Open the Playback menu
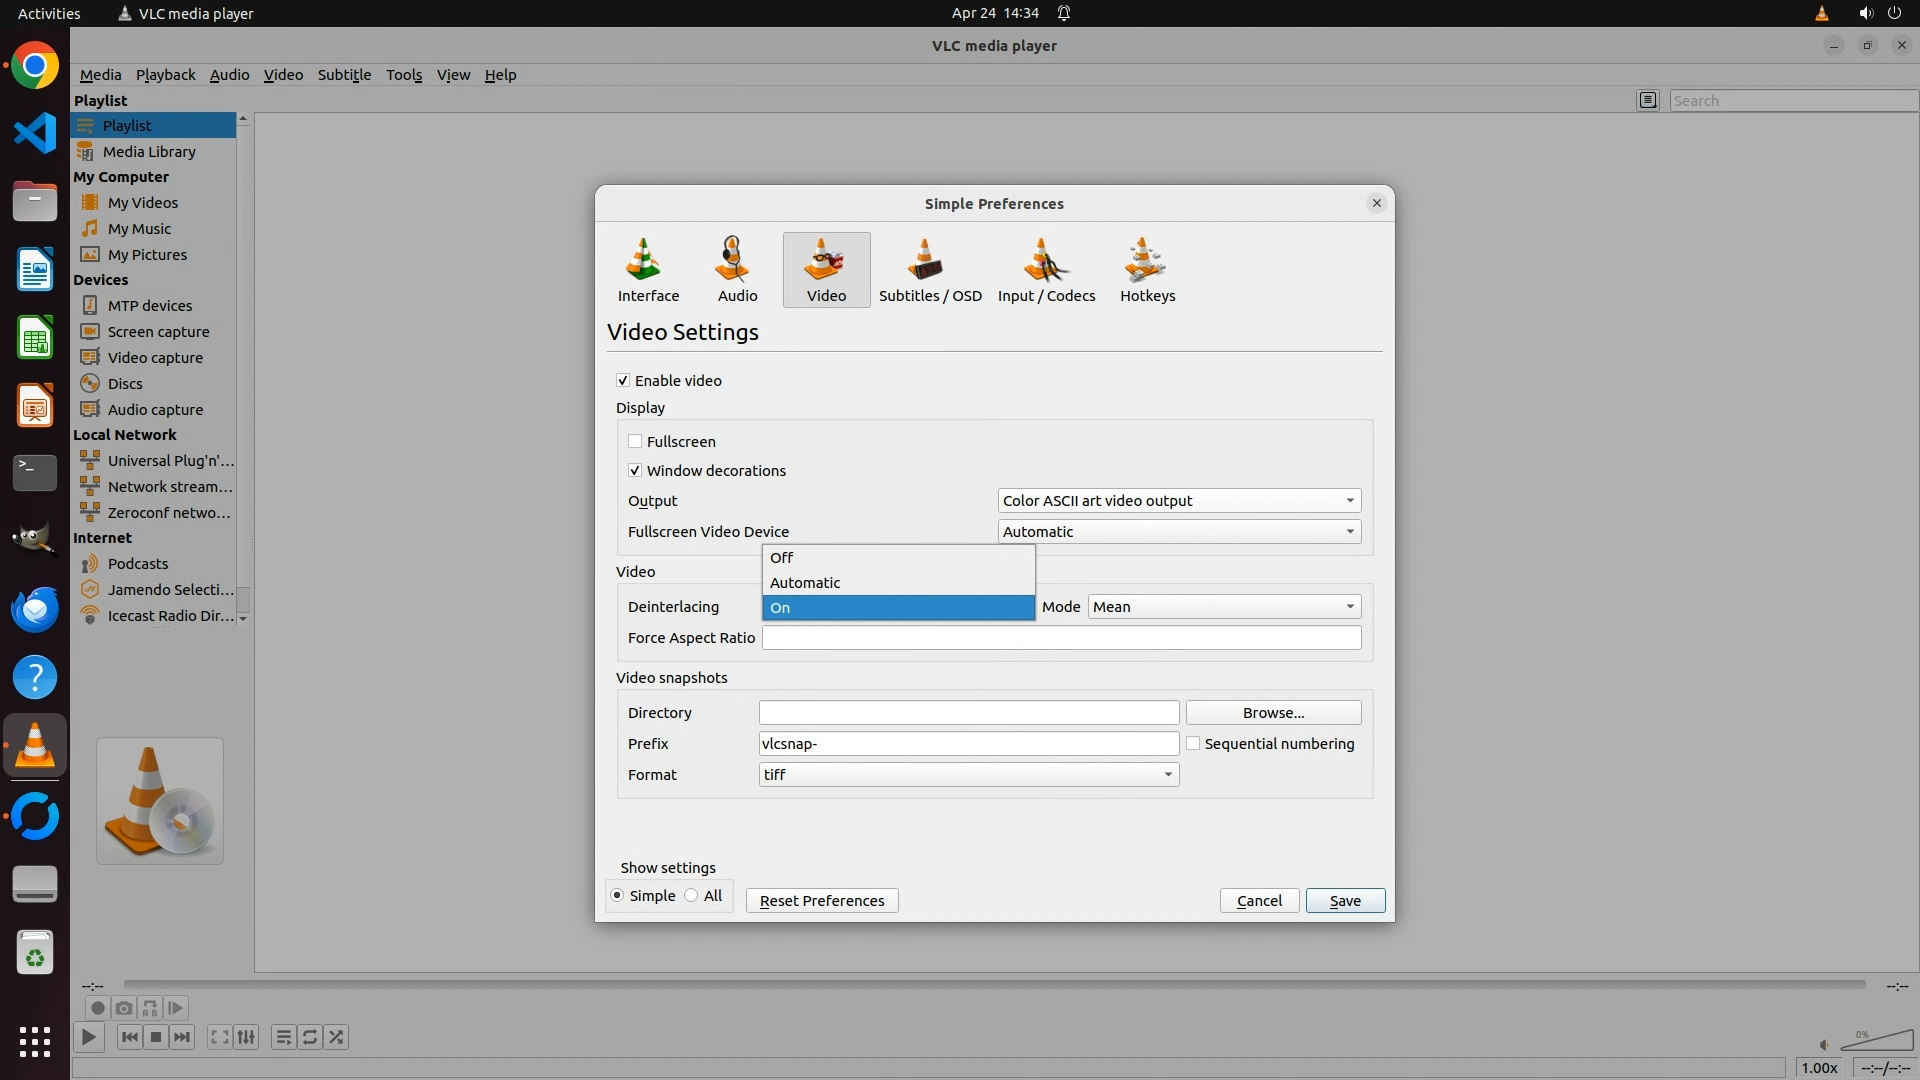The height and width of the screenshot is (1080, 1920). pos(165,75)
